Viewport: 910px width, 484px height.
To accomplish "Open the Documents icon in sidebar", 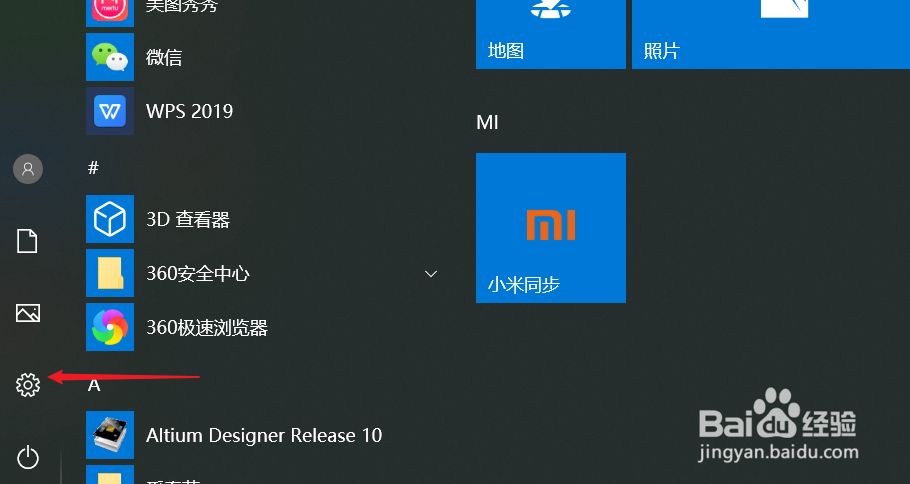I will [27, 241].
